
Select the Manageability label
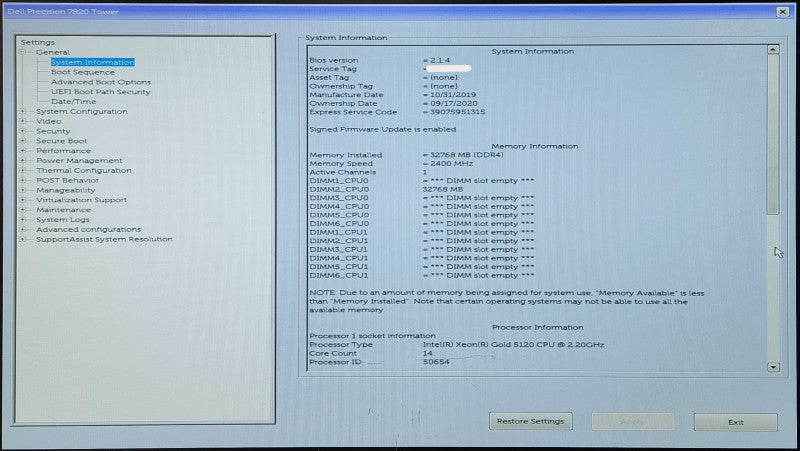(x=65, y=190)
